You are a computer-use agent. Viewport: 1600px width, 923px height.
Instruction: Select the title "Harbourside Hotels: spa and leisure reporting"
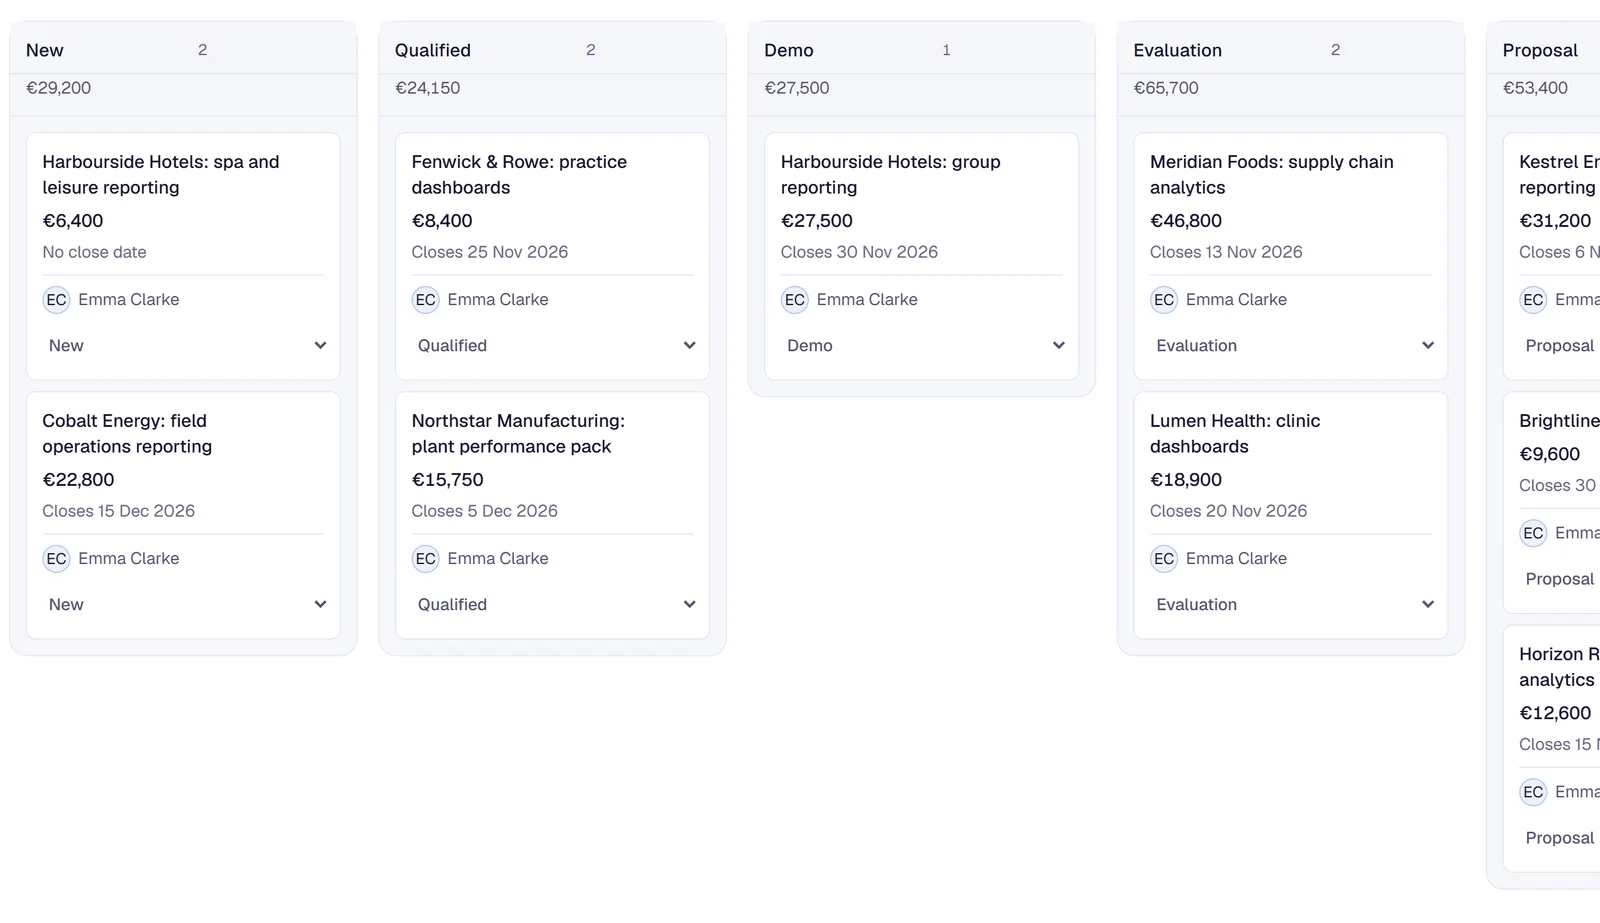tap(161, 175)
